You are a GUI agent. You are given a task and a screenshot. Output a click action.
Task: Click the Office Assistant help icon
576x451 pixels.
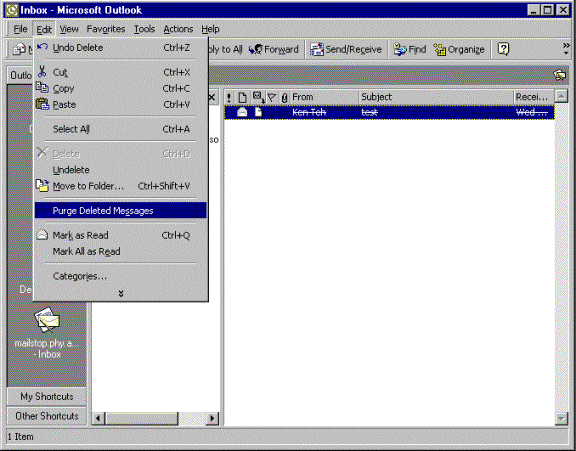503,49
